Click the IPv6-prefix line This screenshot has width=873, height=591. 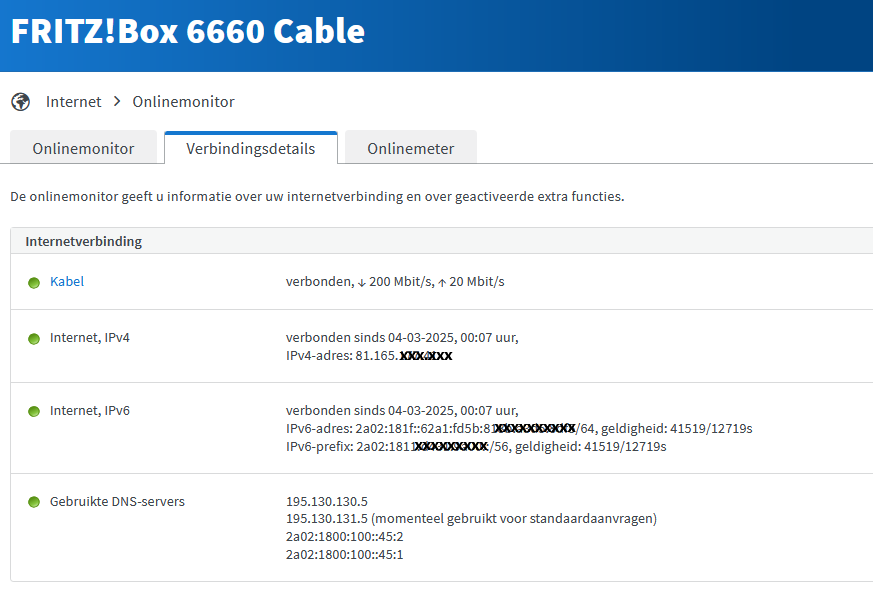(x=476, y=446)
